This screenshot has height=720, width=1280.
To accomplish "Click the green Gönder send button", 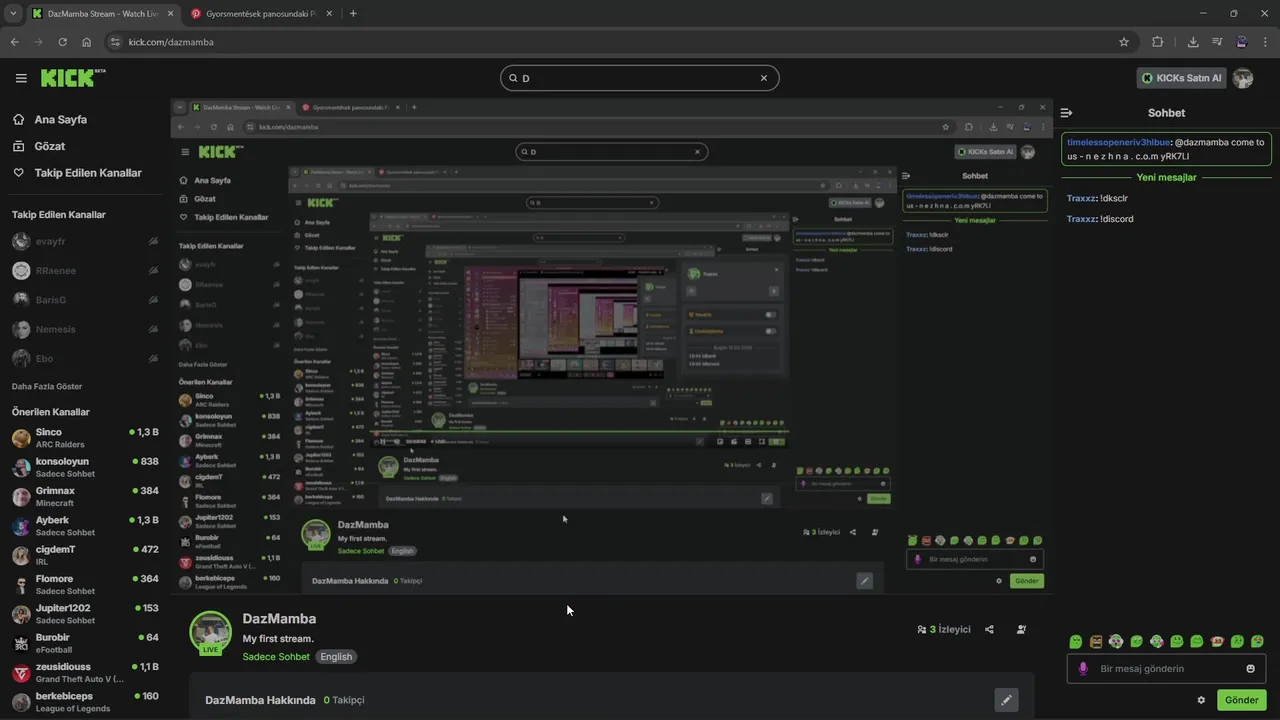I will tap(1242, 700).
